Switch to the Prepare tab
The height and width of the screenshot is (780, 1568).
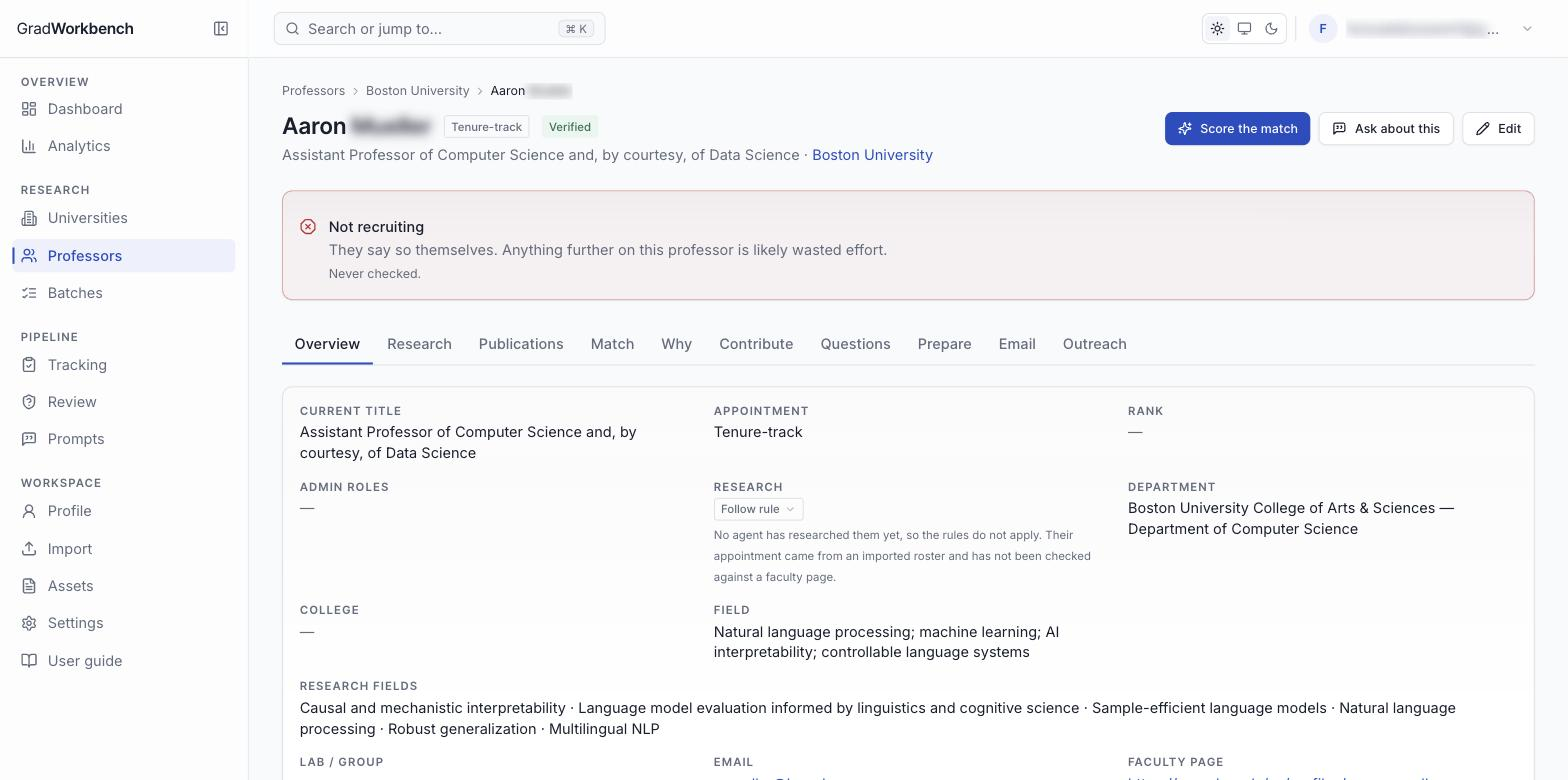944,344
